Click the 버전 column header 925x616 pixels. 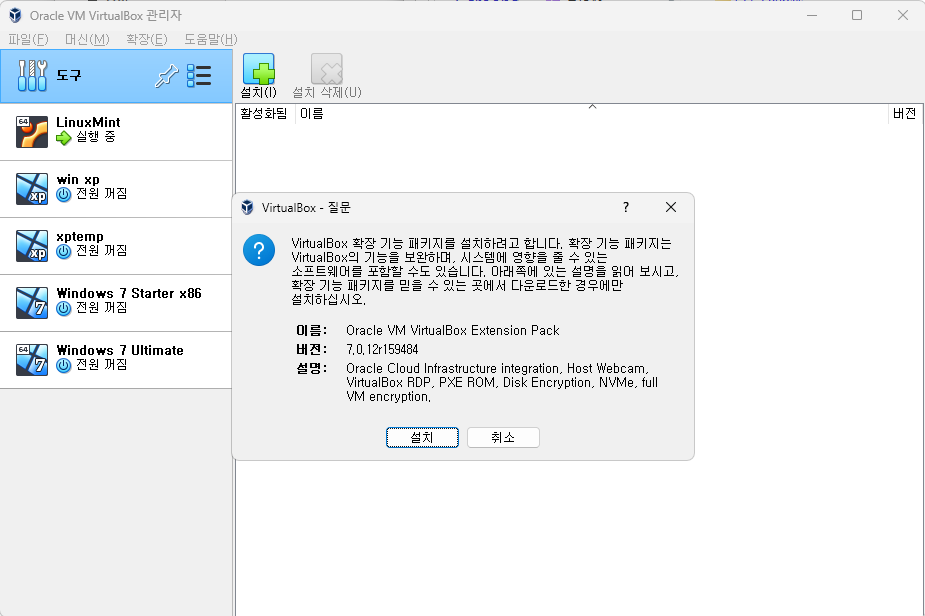pos(904,114)
